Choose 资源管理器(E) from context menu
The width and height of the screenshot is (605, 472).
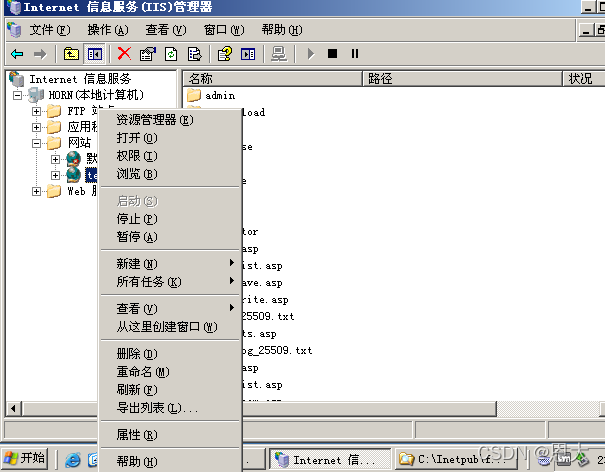pyautogui.click(x=170, y=120)
